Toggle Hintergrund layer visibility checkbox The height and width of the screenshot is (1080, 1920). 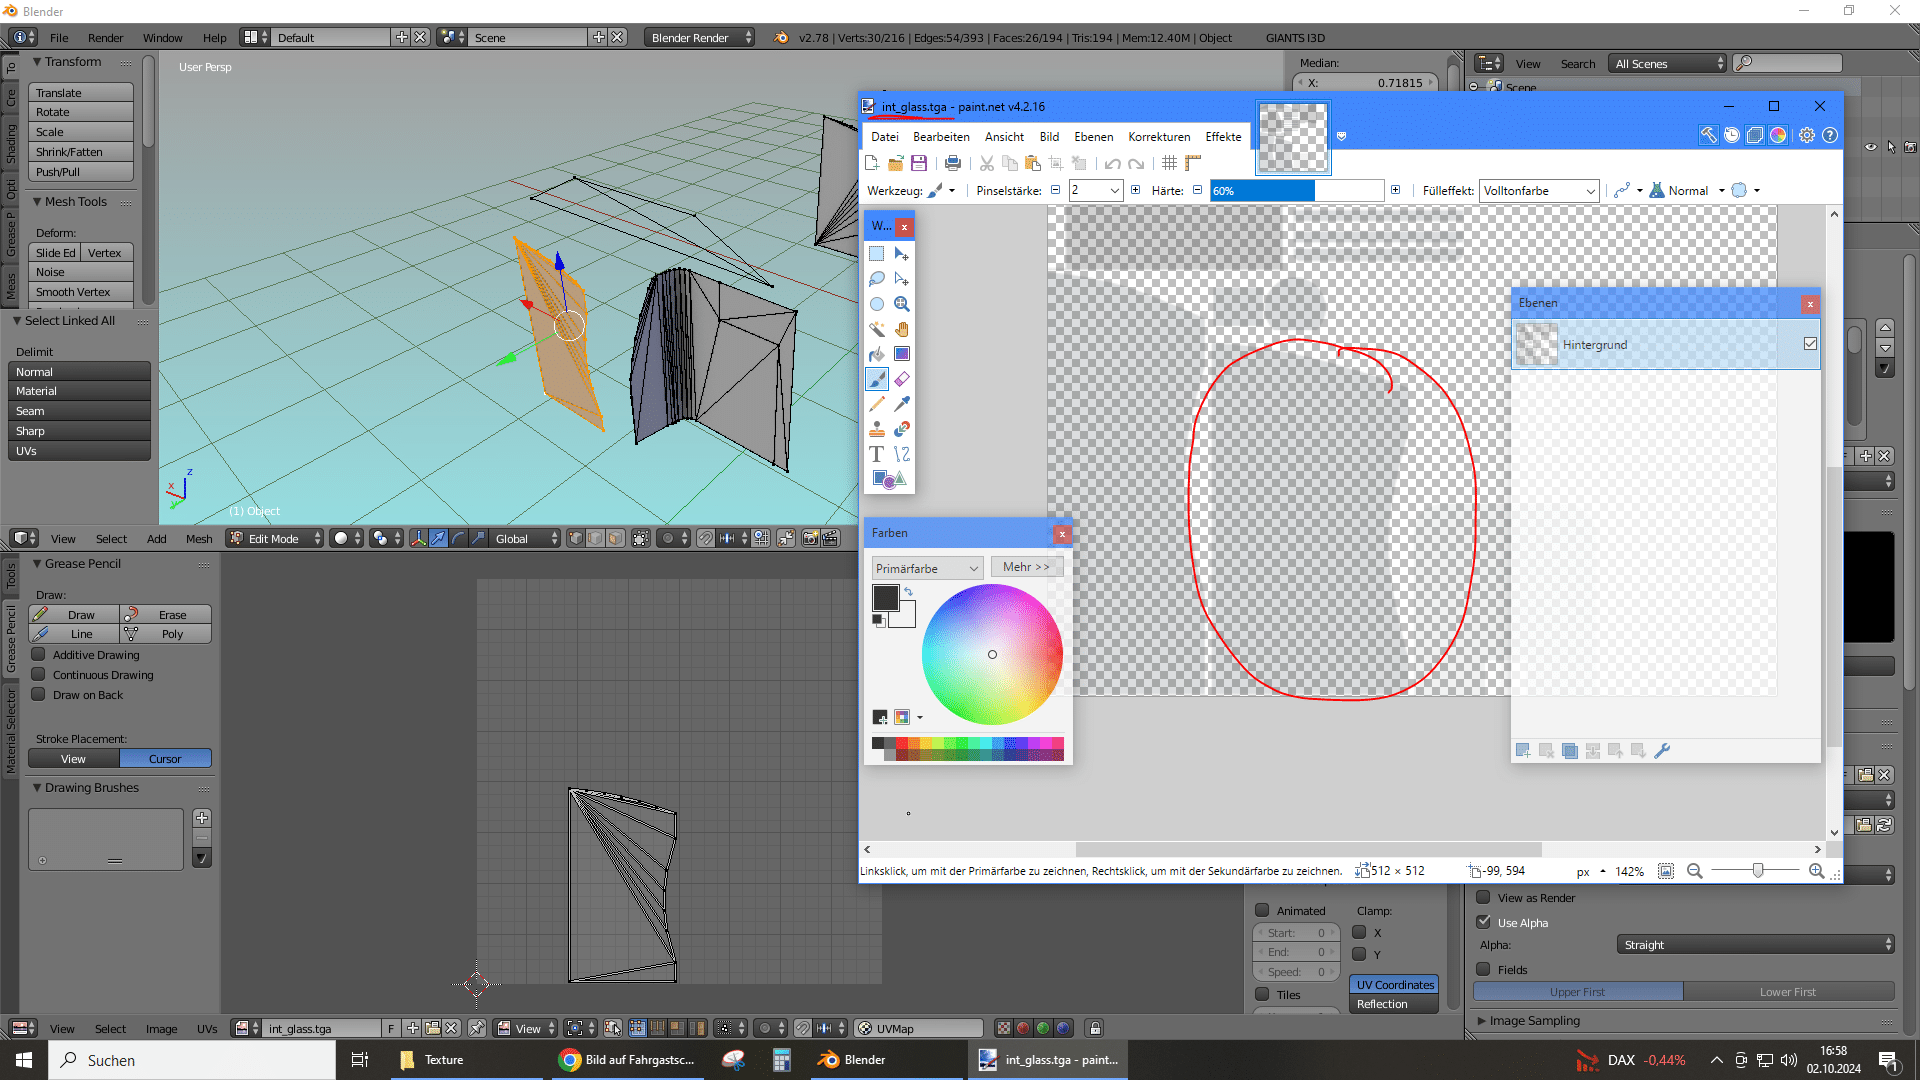(x=1810, y=344)
